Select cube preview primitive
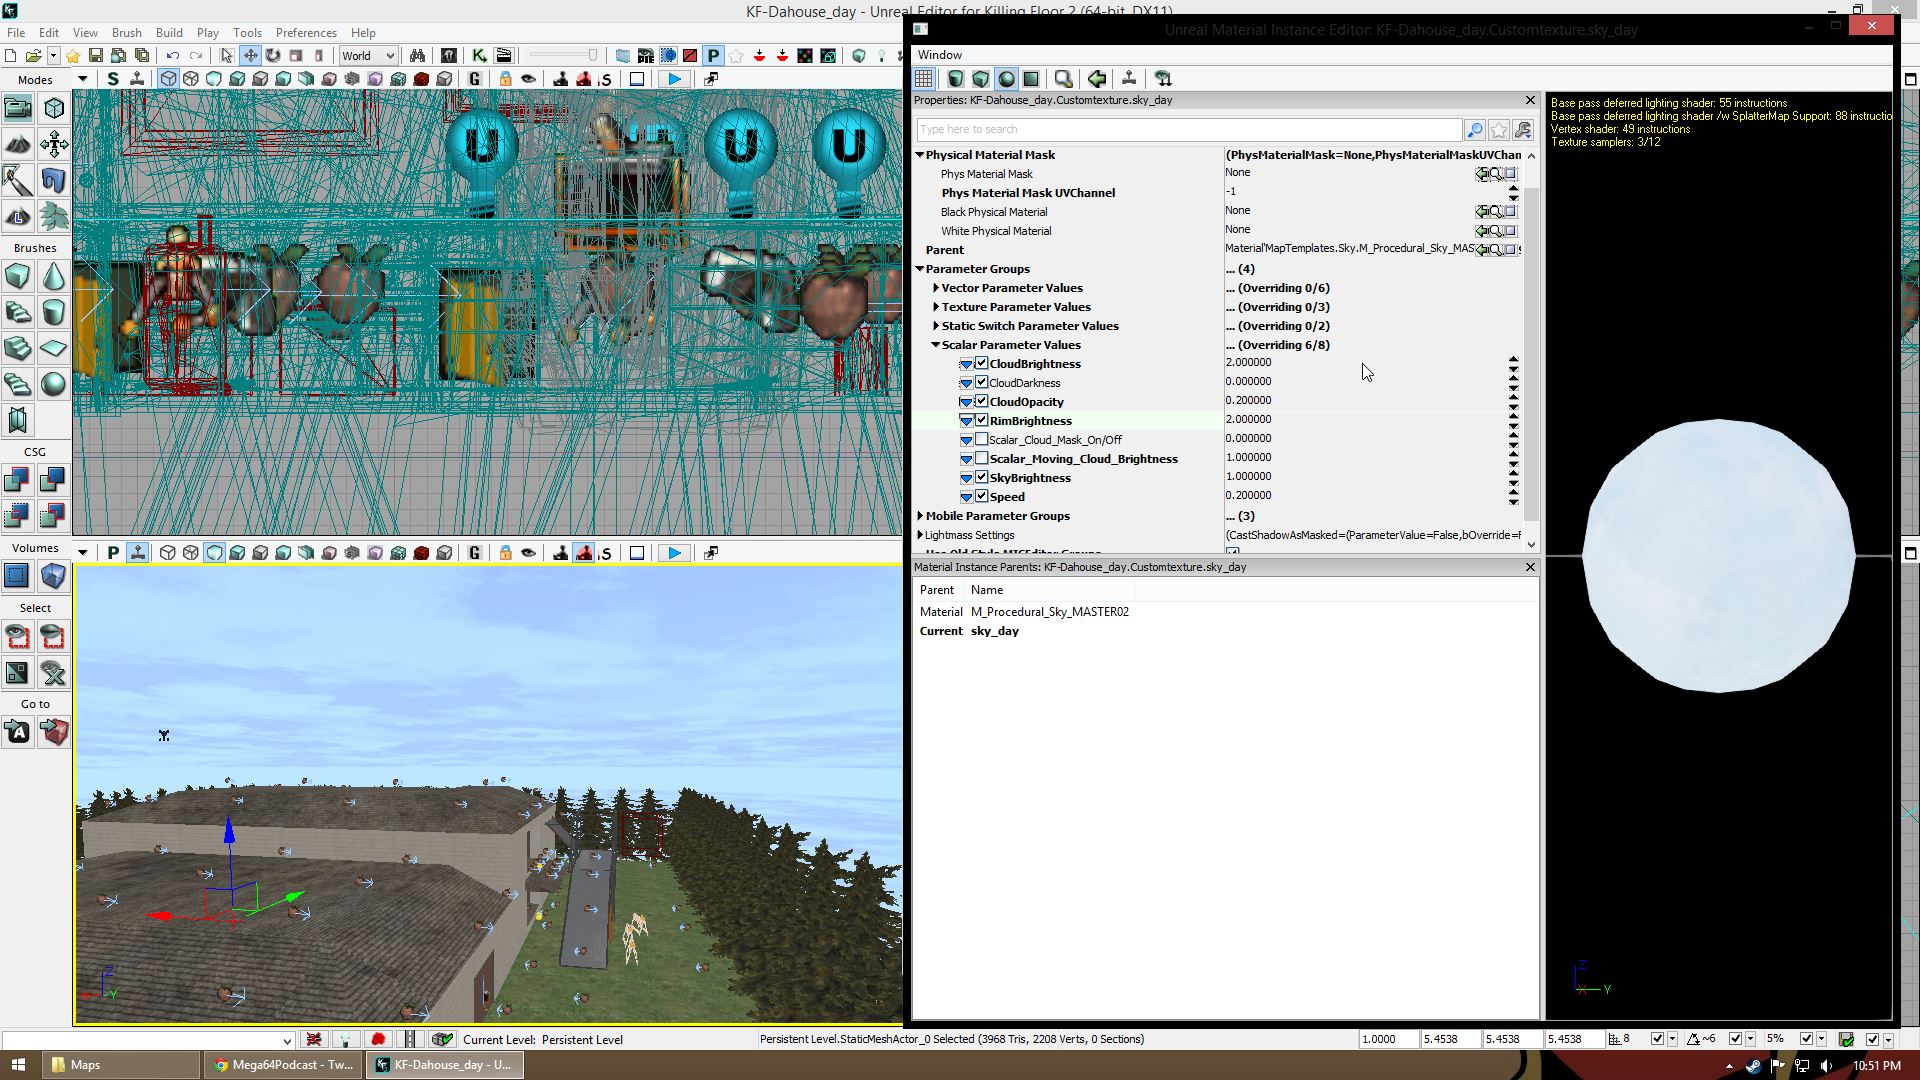The width and height of the screenshot is (1920, 1080). point(981,79)
